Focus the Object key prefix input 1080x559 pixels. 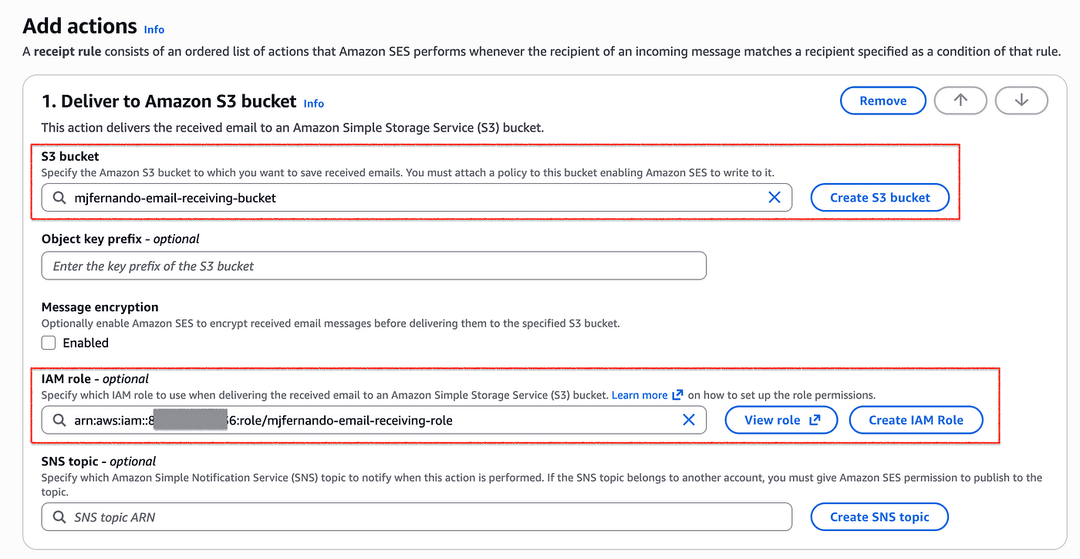pos(374,266)
